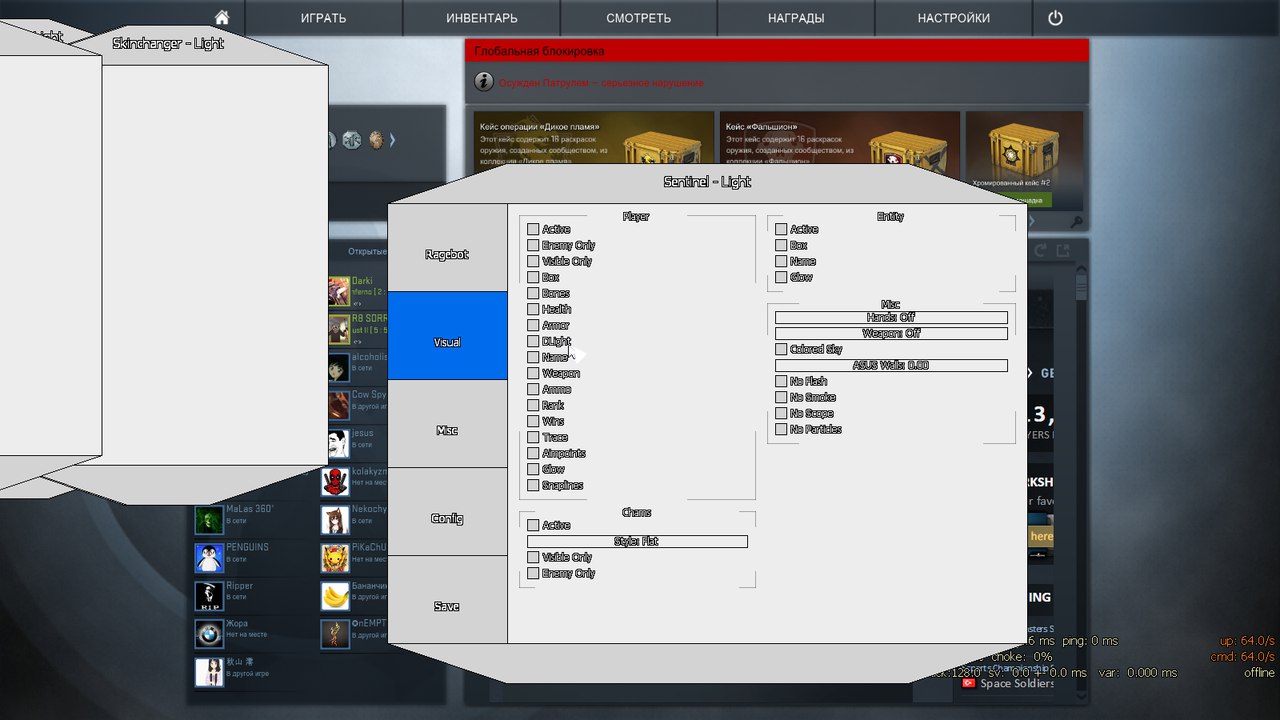Open the Hands: Off selector
Viewport: 1280px width, 720px height.
[x=891, y=317]
